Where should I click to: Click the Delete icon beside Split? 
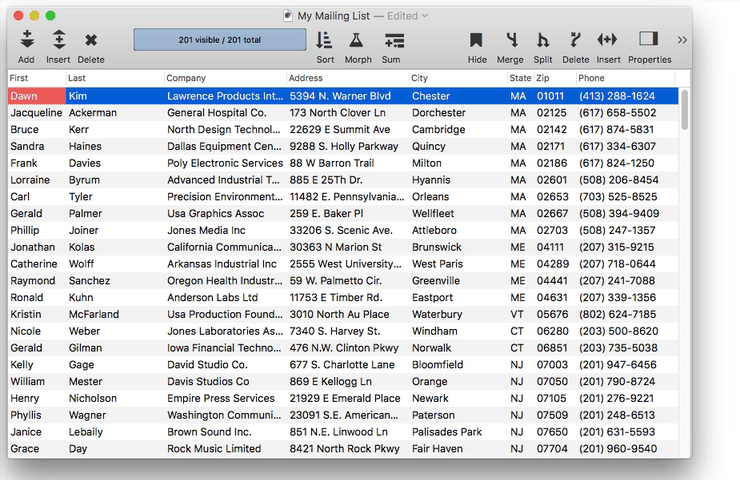coord(575,40)
